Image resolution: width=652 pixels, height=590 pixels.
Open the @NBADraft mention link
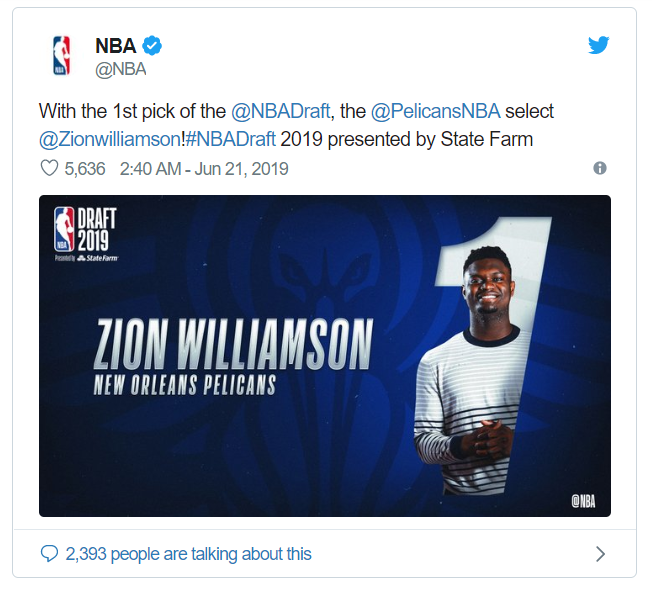coord(281,111)
